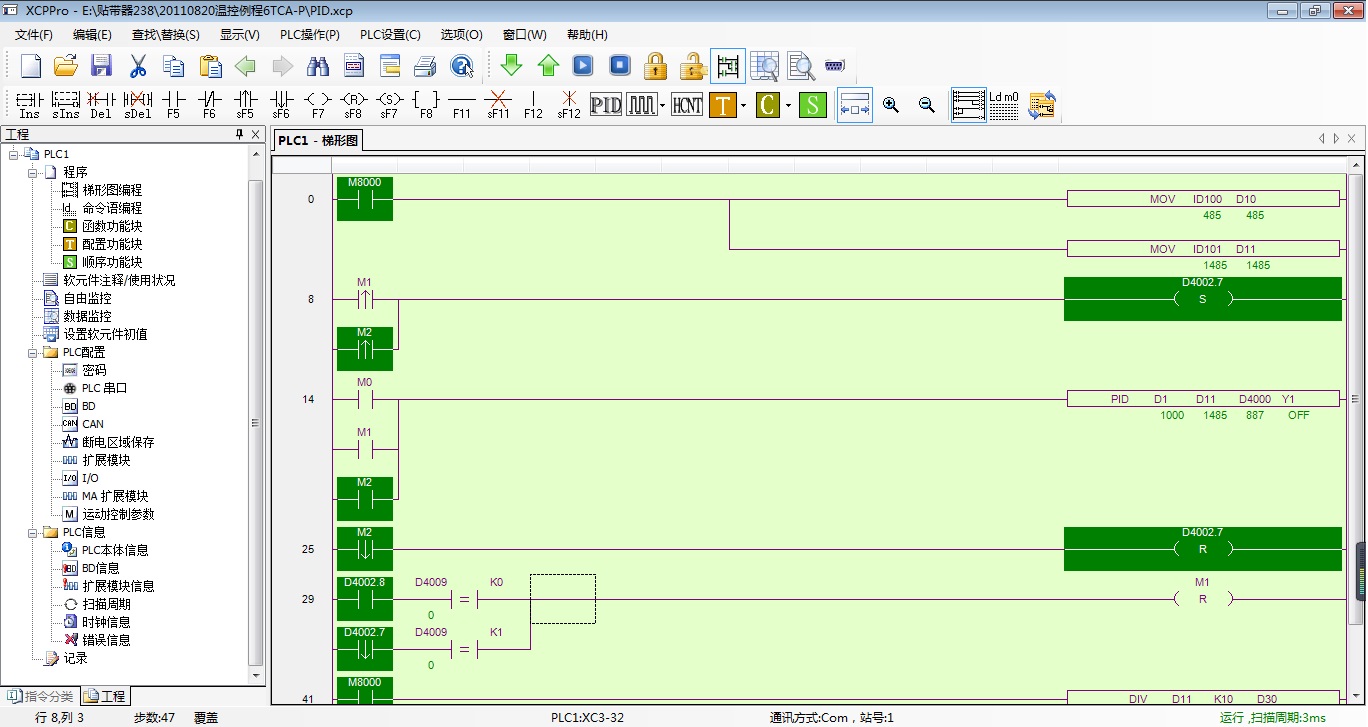The image size is (1368, 727).
Task: Toggle the ladder diagram view button
Action: pos(968,105)
